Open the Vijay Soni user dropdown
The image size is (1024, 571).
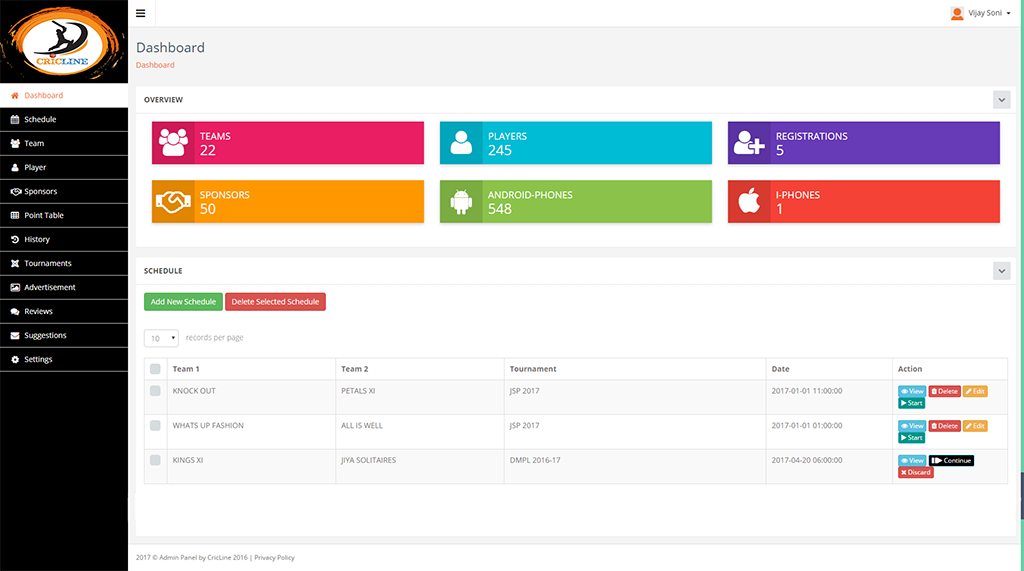981,13
